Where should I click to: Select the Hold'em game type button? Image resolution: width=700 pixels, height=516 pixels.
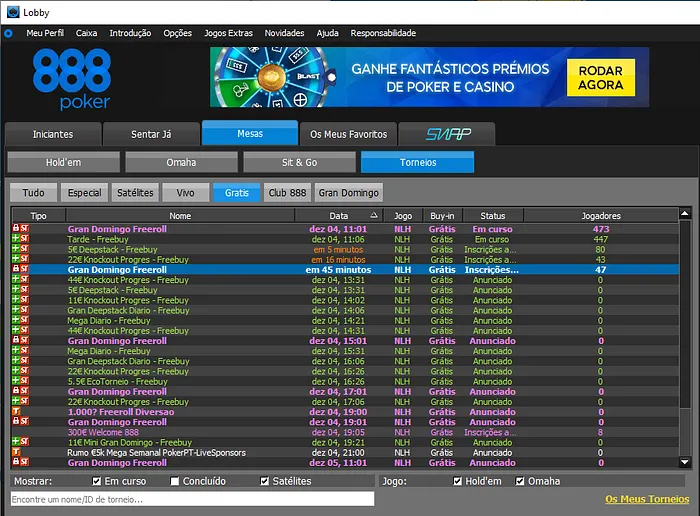(64, 162)
